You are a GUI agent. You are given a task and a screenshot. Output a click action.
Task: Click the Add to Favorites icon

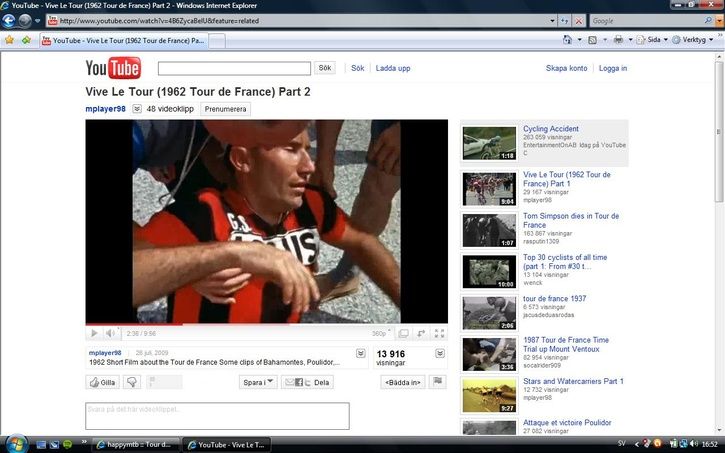click(26, 40)
